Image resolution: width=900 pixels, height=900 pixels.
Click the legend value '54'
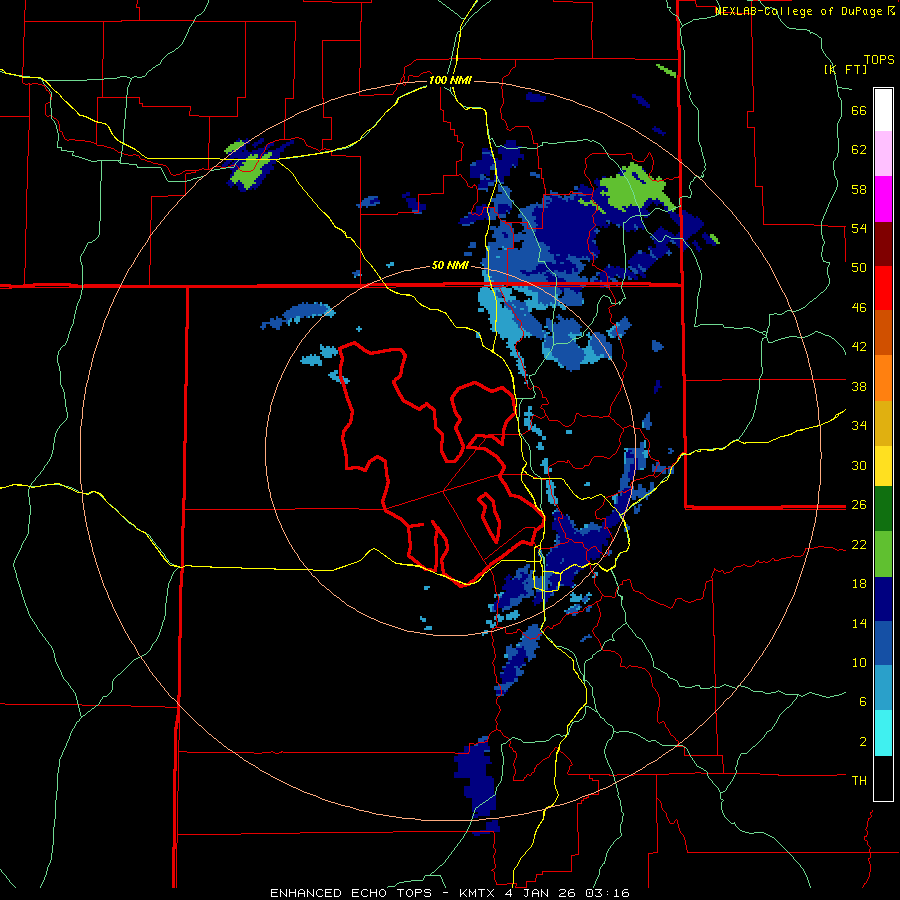point(859,229)
